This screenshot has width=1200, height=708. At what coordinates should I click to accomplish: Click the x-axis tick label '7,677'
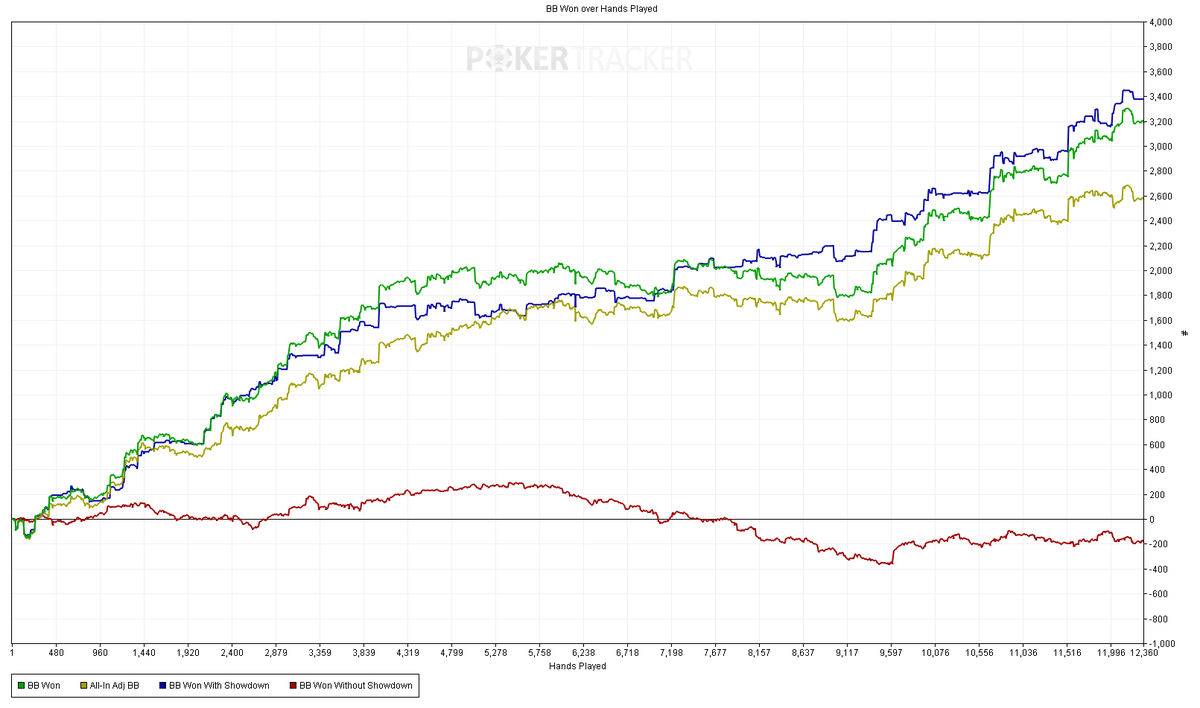pyautogui.click(x=715, y=653)
